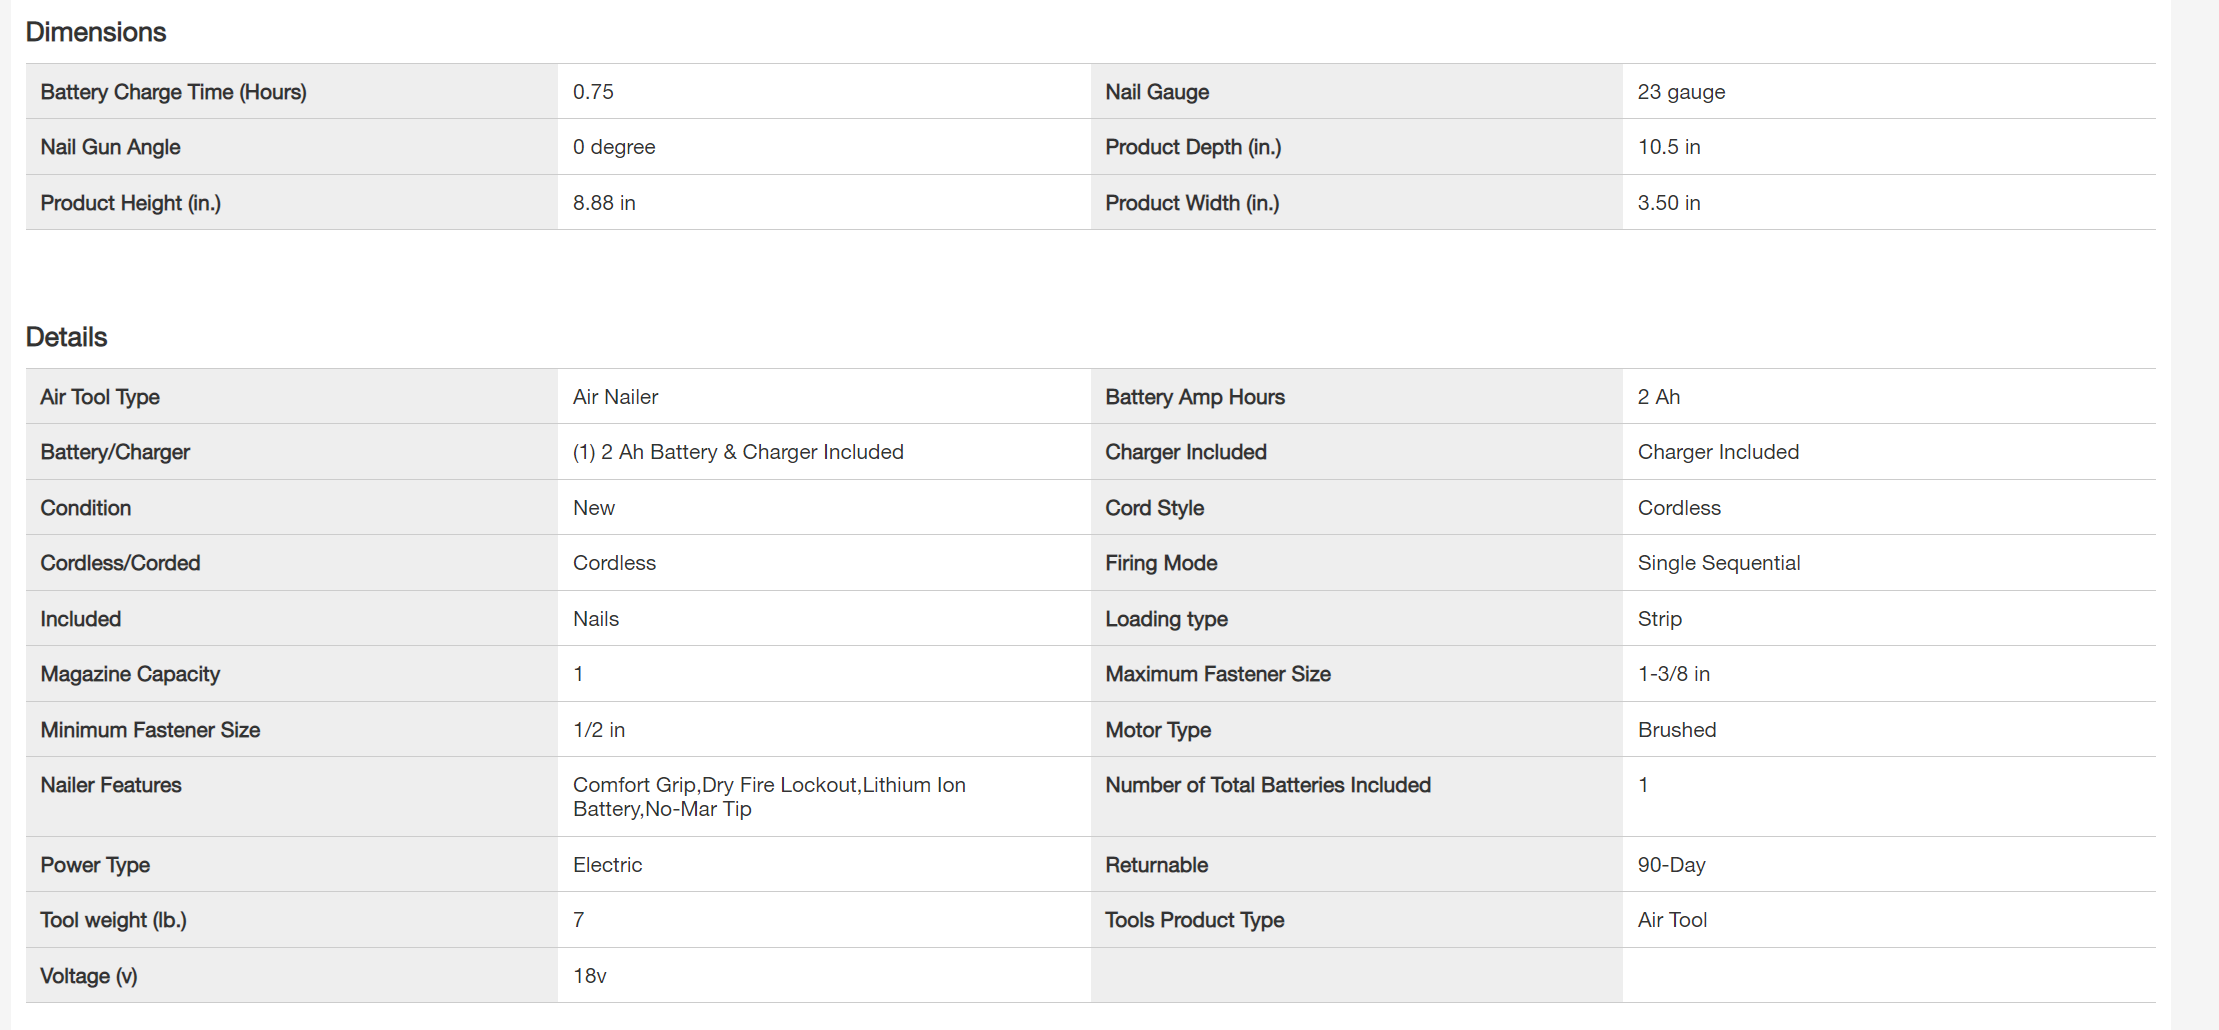
Task: Click the Air Nailer tool type value
Action: tap(615, 397)
